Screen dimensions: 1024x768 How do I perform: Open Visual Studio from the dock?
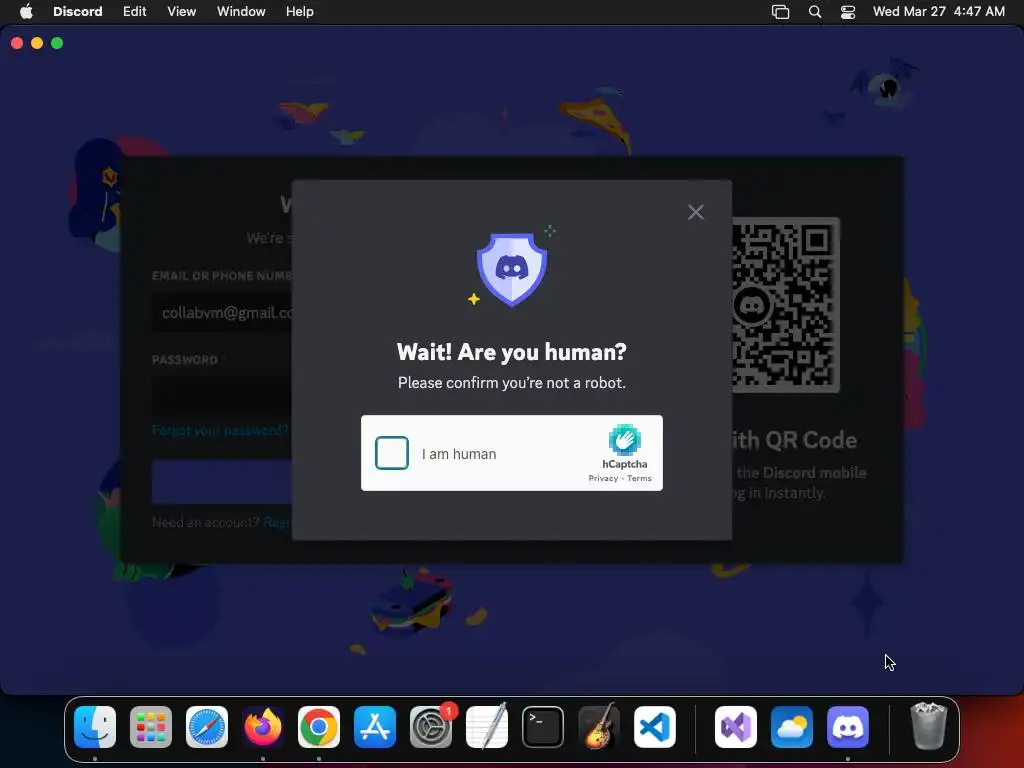[736, 727]
